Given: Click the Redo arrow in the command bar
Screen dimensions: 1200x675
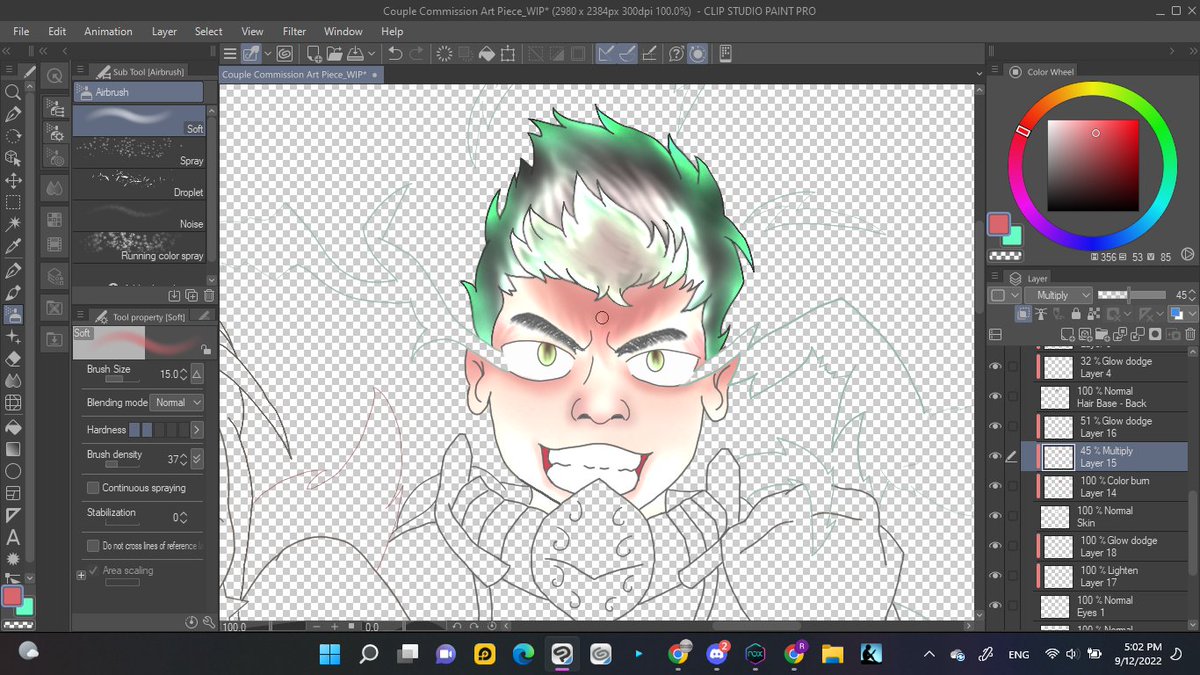Looking at the screenshot, I should coord(416,53).
